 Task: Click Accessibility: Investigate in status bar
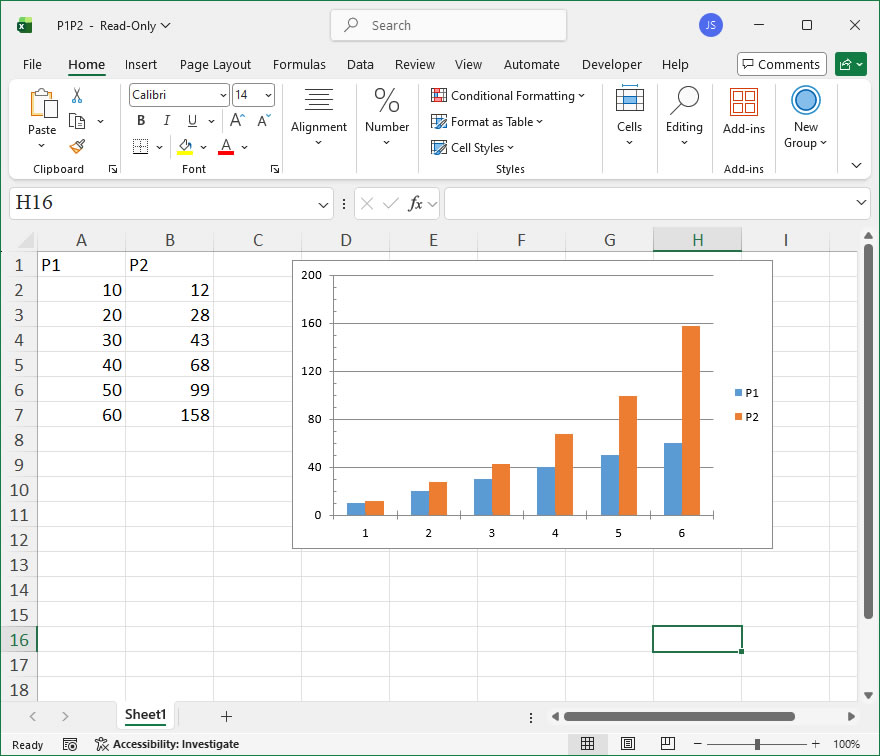[x=167, y=744]
